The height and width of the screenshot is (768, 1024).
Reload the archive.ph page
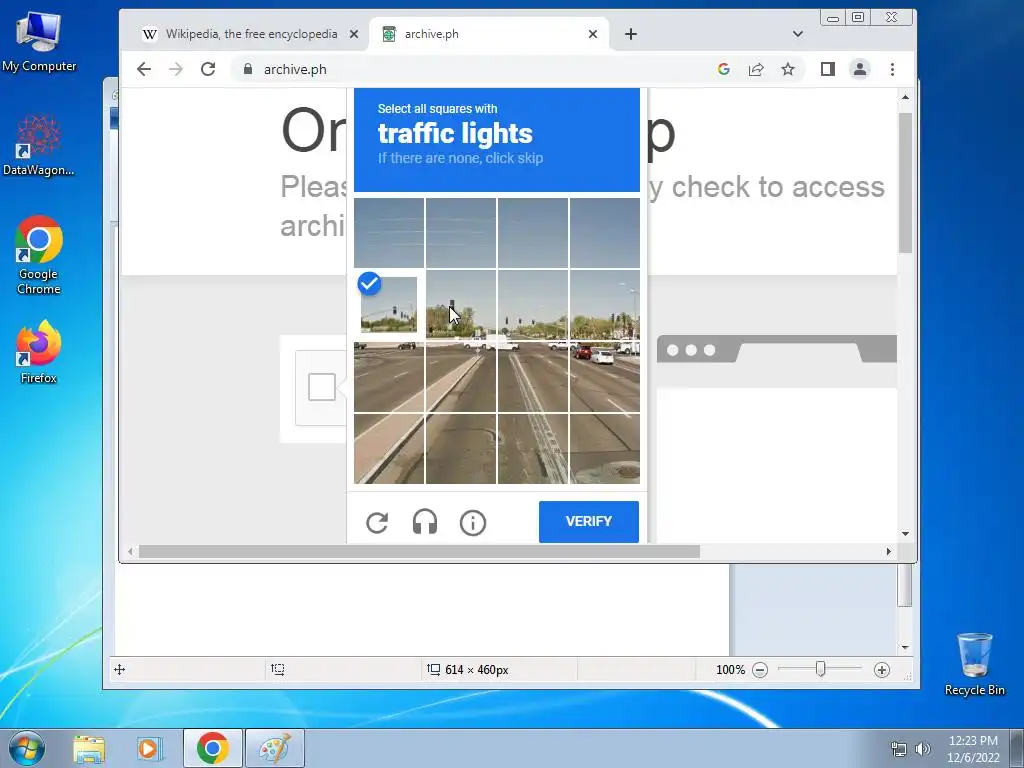pyautogui.click(x=208, y=69)
